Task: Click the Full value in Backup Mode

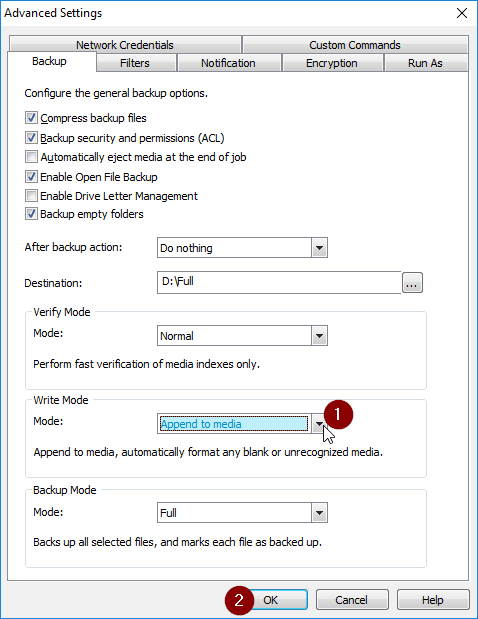Action: point(234,513)
